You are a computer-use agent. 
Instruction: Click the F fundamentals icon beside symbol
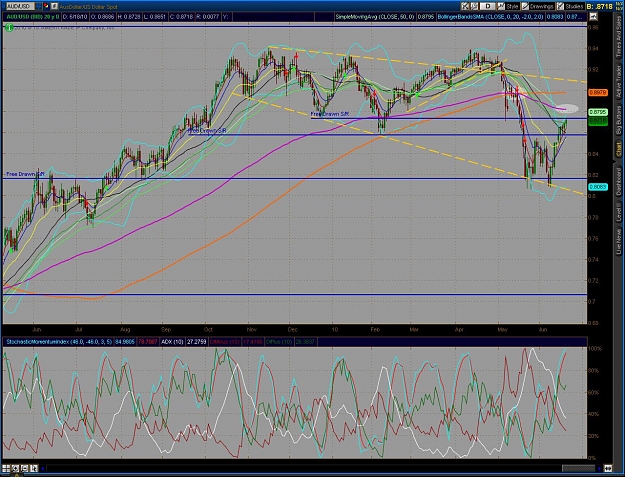pos(54,6)
